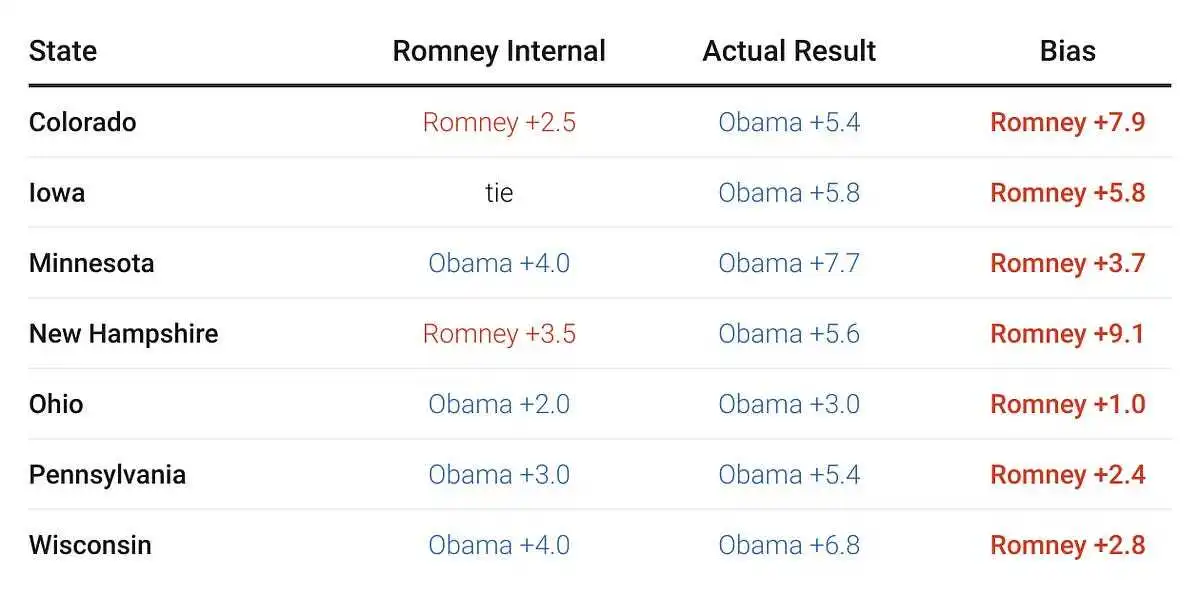This screenshot has width=1200, height=600.
Task: Click Pennsylvania's Obama +3.0 internal value
Action: [x=499, y=474]
